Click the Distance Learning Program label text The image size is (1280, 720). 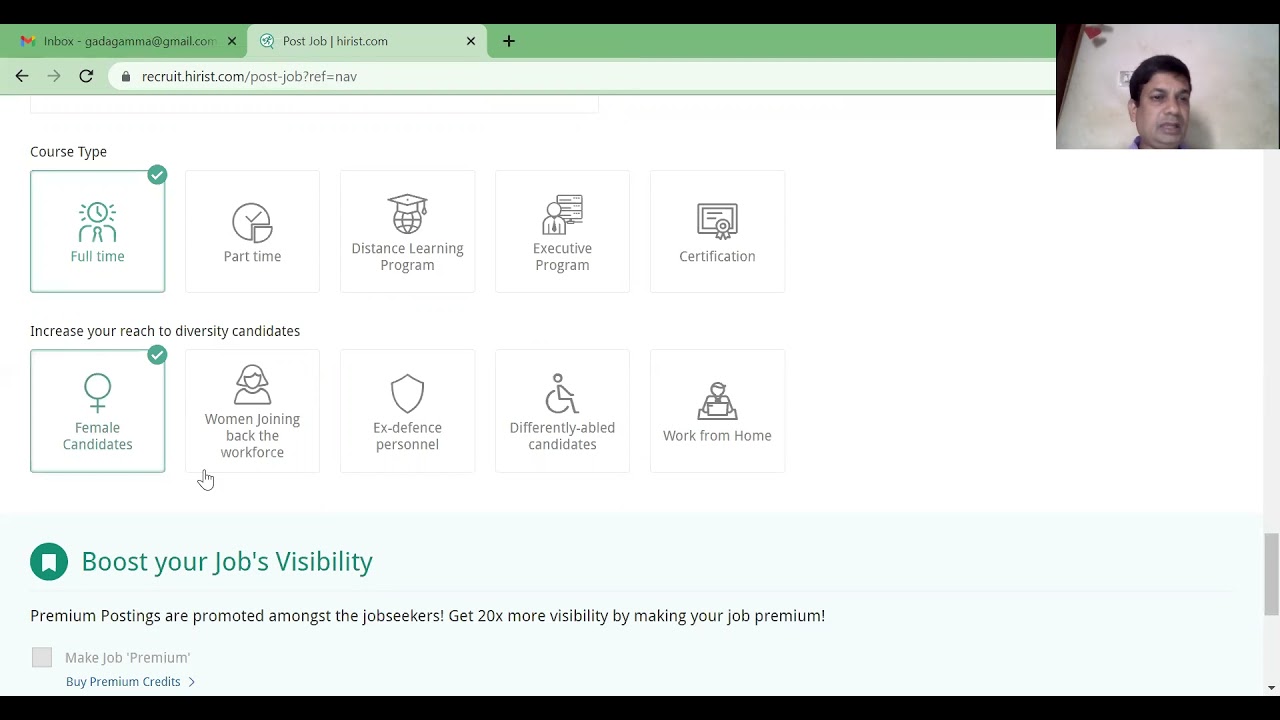407,257
